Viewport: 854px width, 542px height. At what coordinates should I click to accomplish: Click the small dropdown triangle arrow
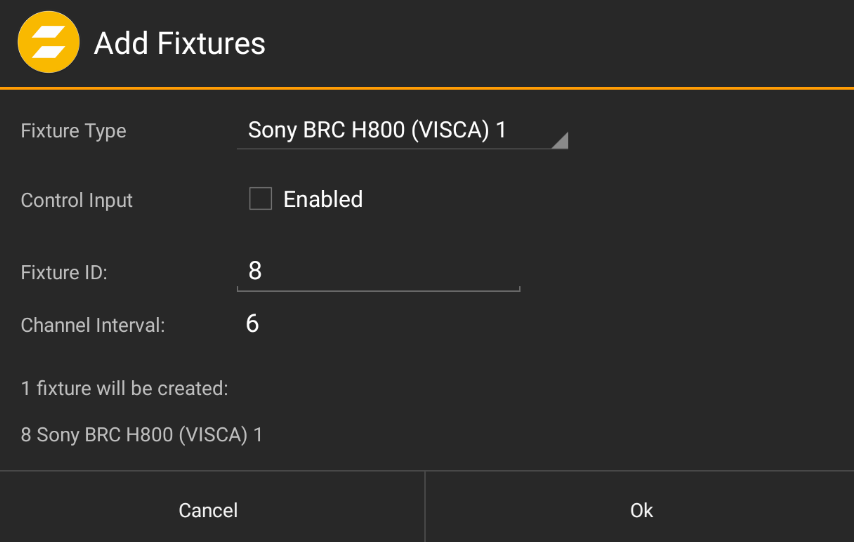tap(560, 140)
